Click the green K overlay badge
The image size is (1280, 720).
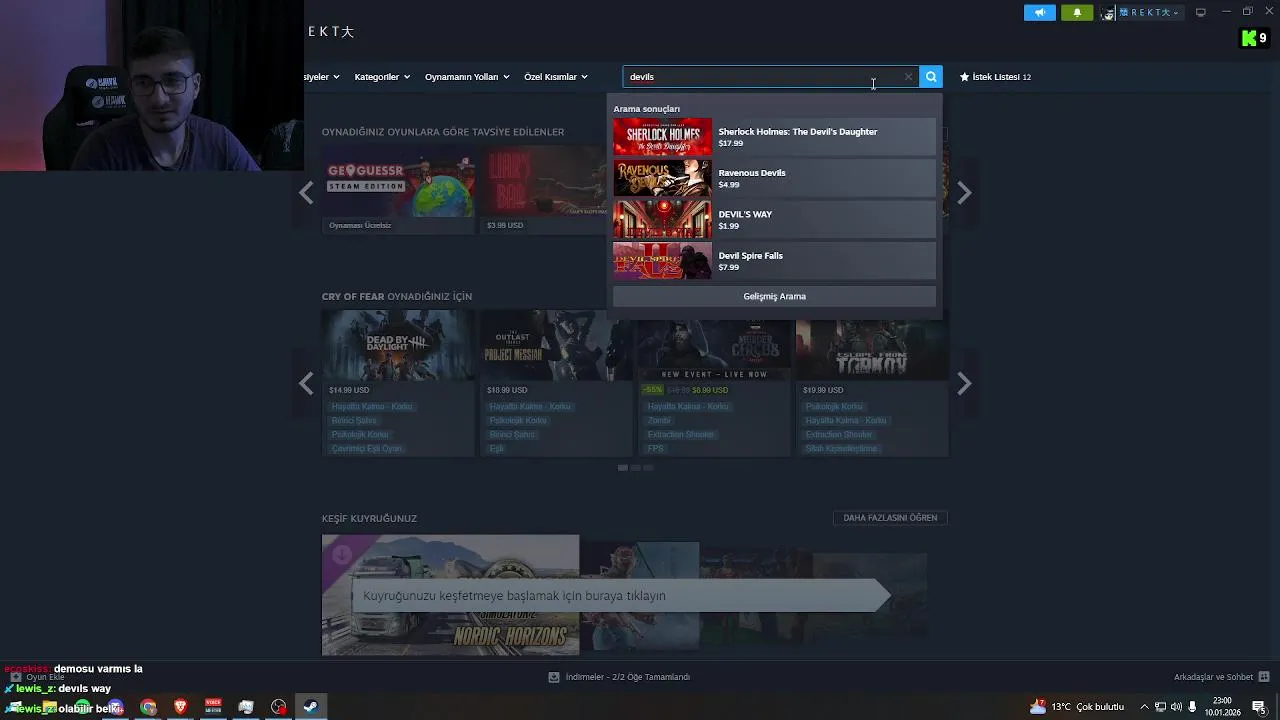pos(1254,38)
